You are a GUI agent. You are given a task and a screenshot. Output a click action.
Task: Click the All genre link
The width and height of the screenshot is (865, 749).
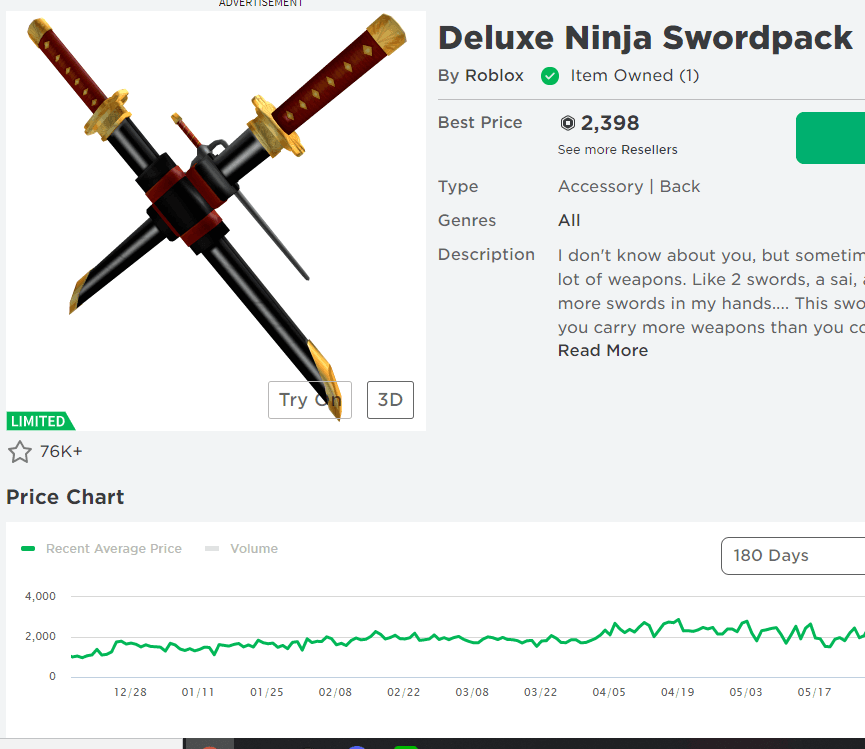(x=569, y=220)
